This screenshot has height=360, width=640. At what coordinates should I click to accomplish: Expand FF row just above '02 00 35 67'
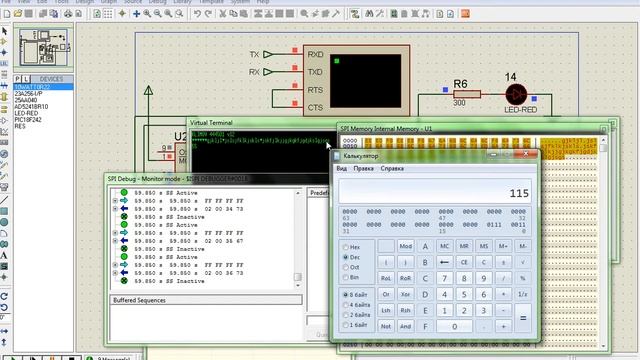115,233
